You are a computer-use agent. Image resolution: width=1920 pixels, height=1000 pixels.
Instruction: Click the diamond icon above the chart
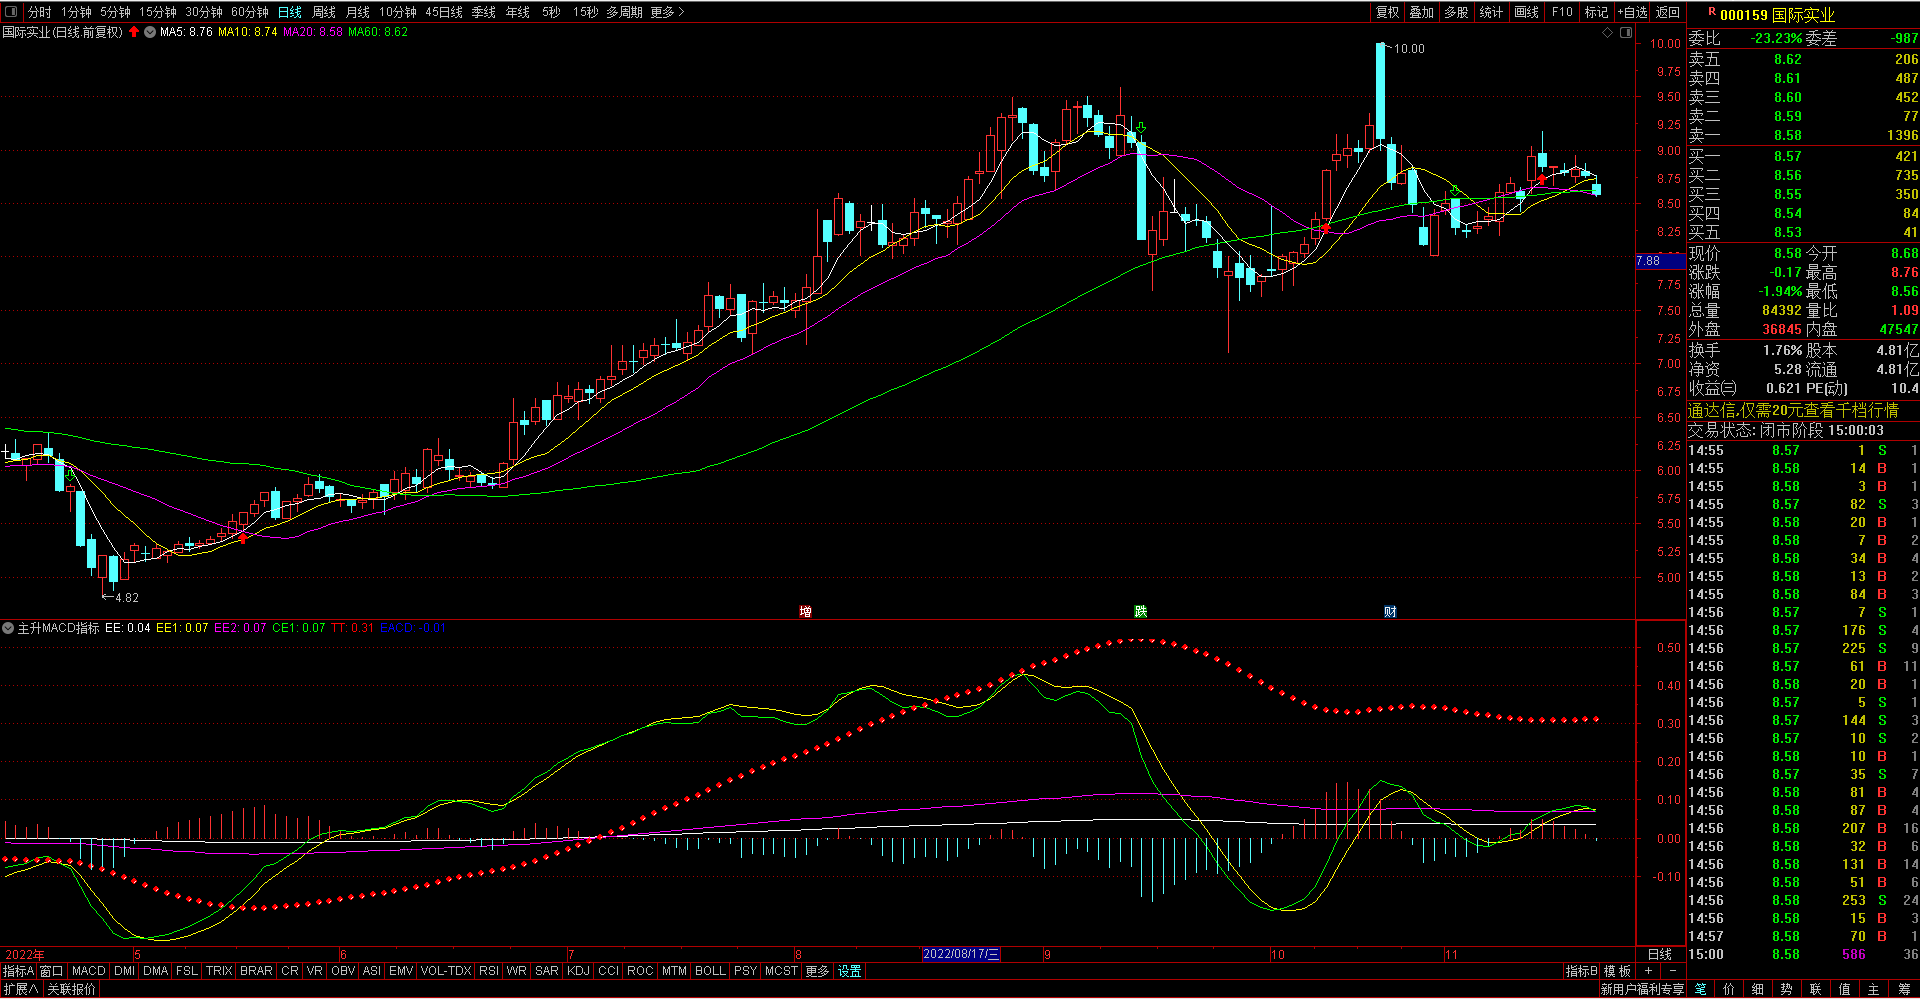click(x=1608, y=33)
